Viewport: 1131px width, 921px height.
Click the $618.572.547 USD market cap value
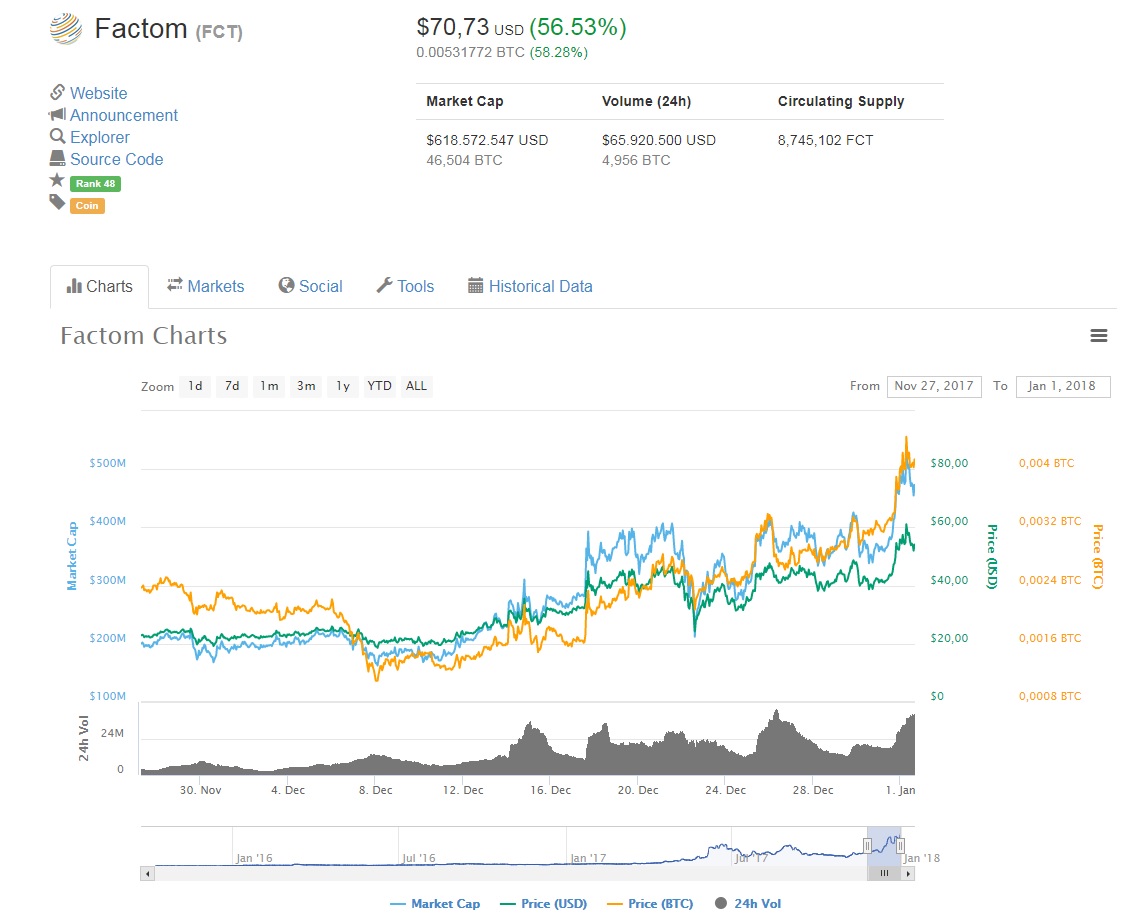point(487,140)
